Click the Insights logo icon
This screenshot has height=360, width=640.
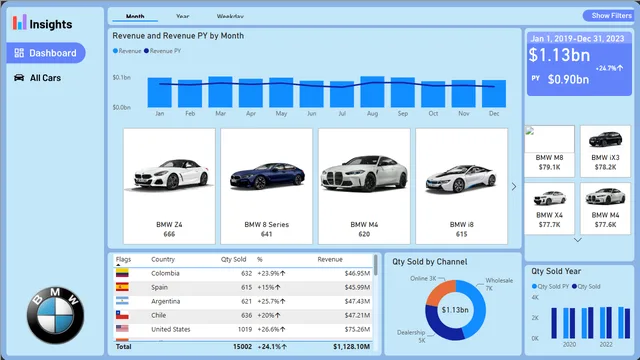(19, 22)
